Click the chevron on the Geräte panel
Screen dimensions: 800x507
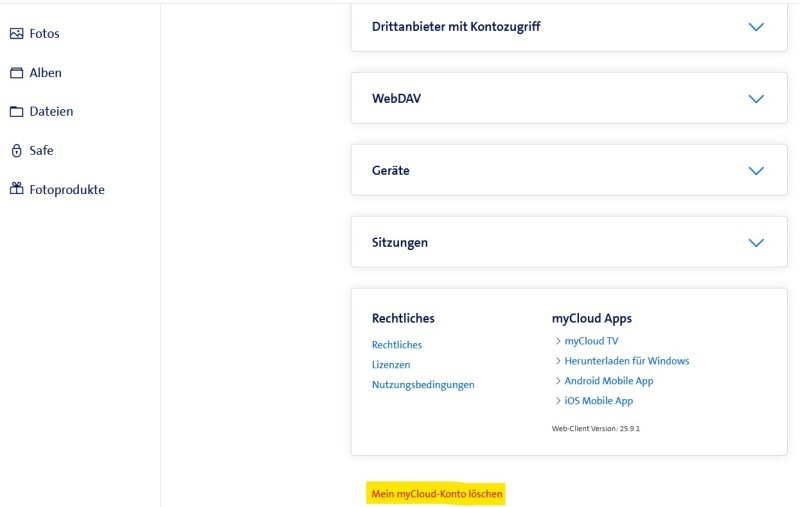click(x=756, y=171)
